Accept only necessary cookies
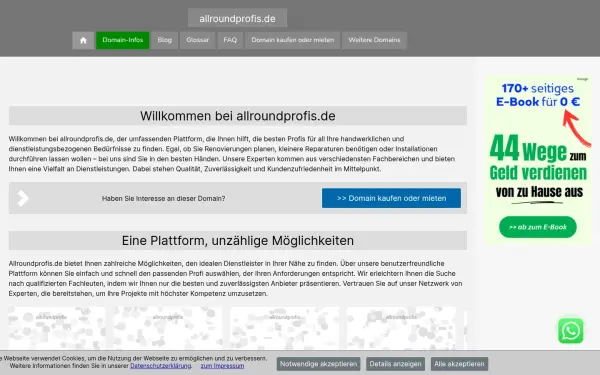This screenshot has height=375, width=600. click(x=318, y=364)
